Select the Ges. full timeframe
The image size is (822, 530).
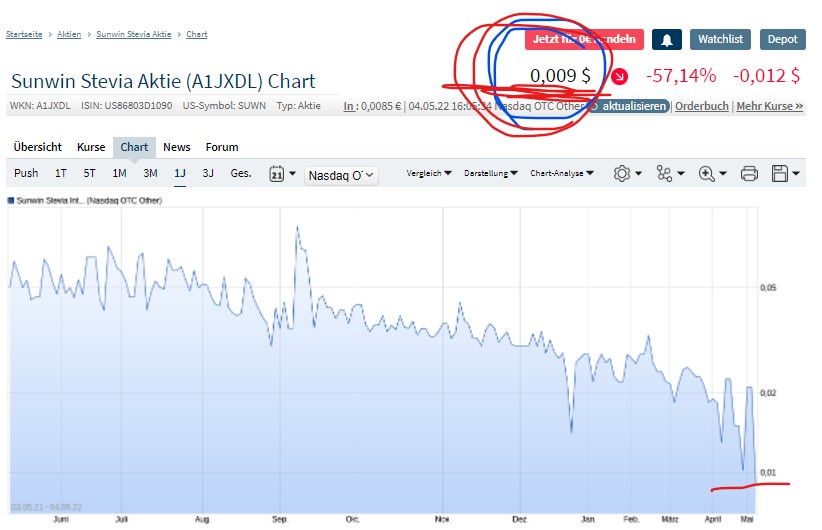(x=241, y=173)
